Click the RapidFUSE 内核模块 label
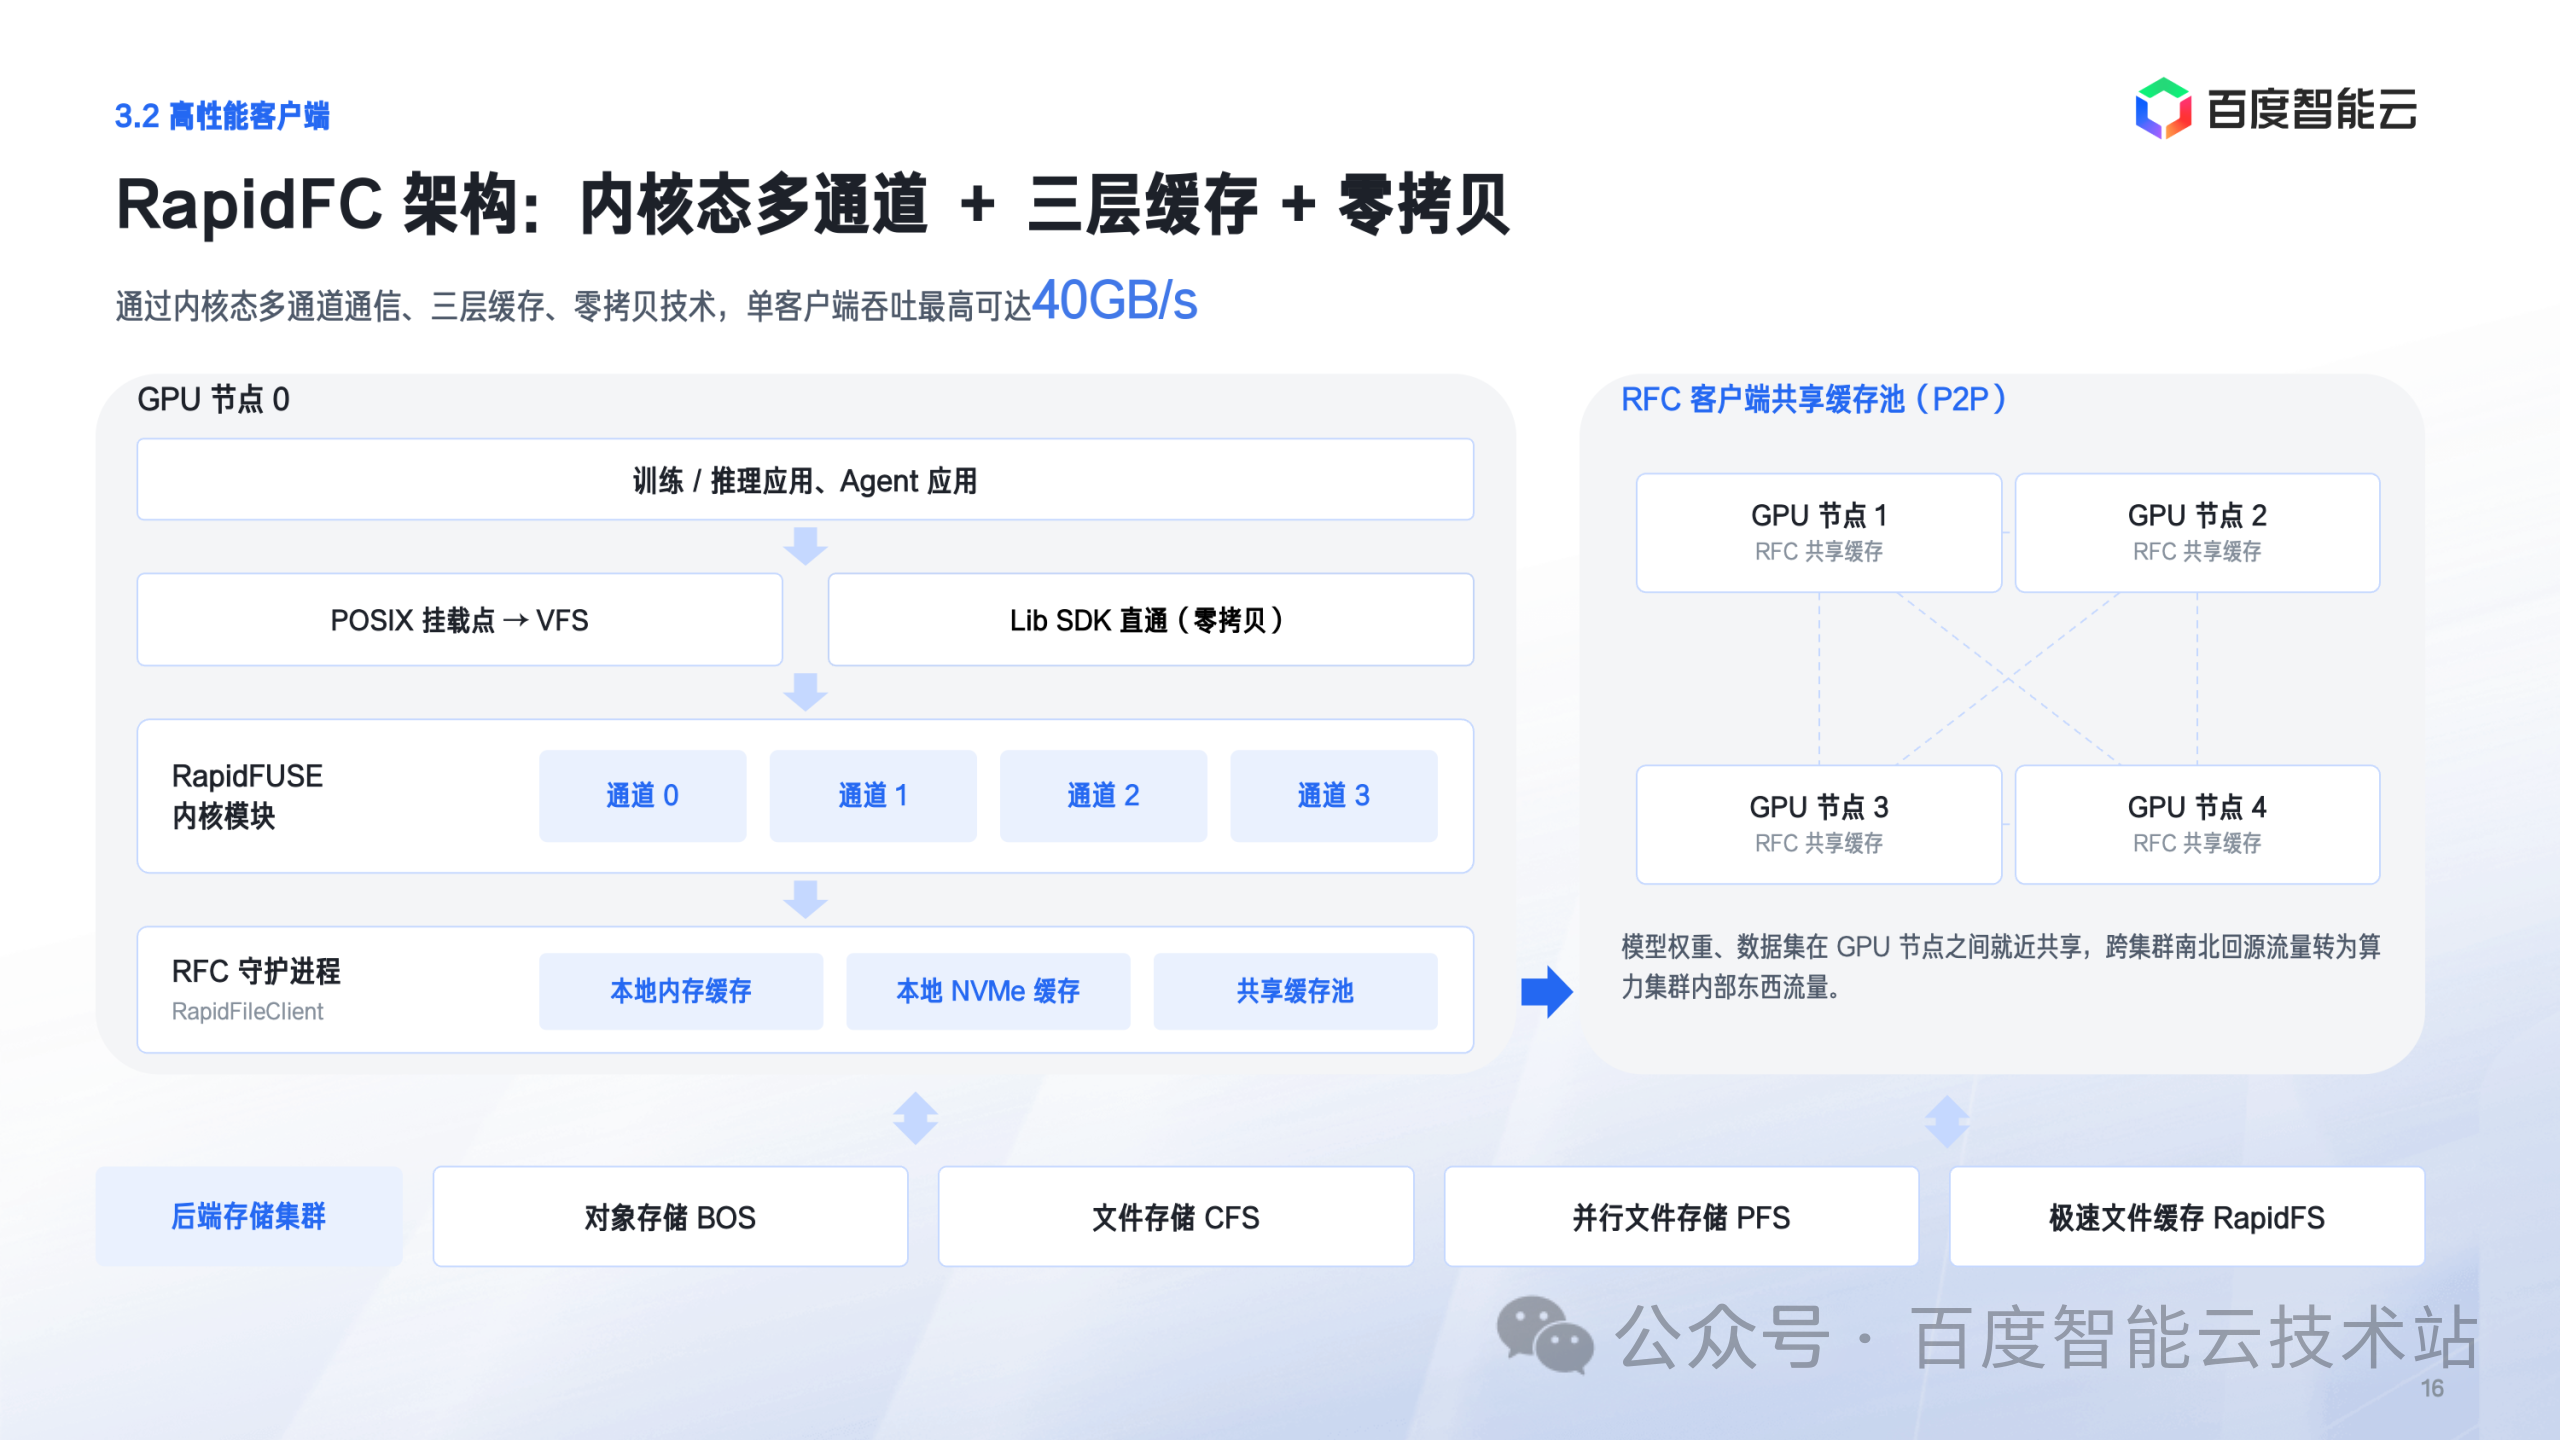This screenshot has height=1440, width=2560. 247,796
